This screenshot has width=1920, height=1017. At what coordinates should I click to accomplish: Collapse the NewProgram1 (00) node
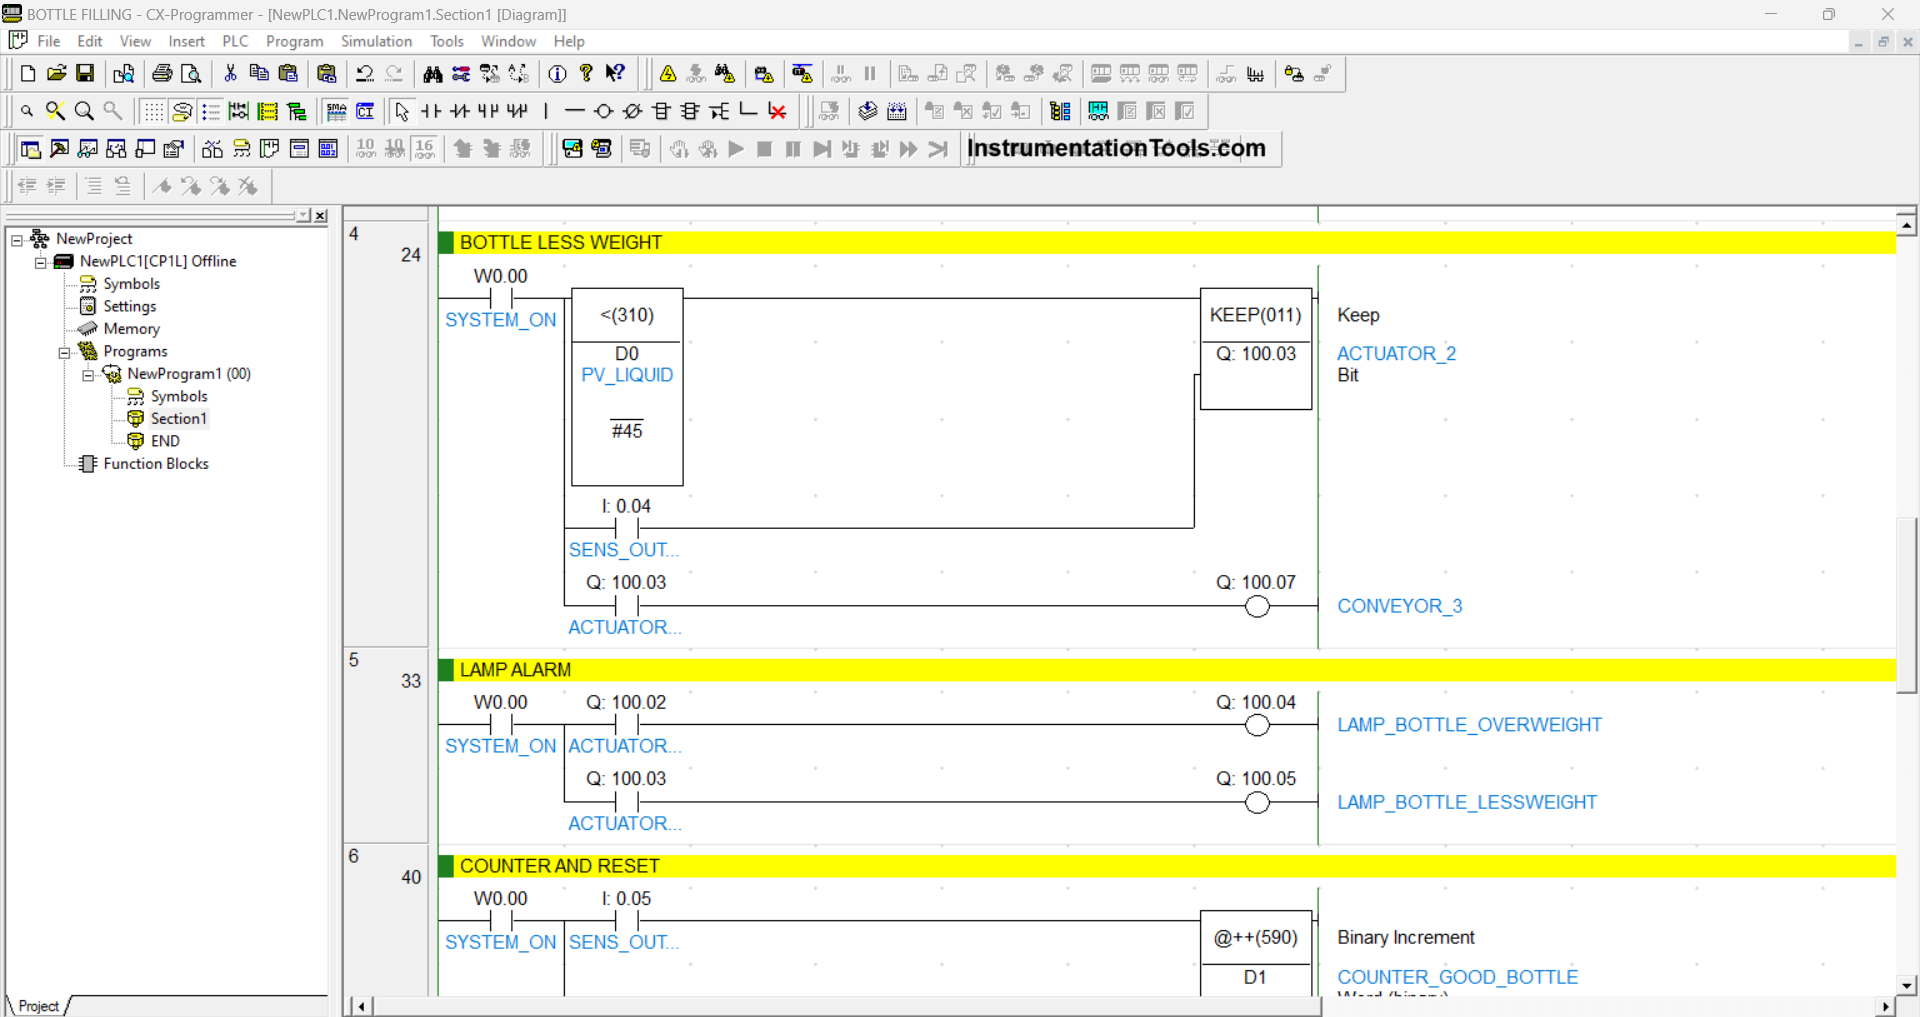click(x=88, y=375)
